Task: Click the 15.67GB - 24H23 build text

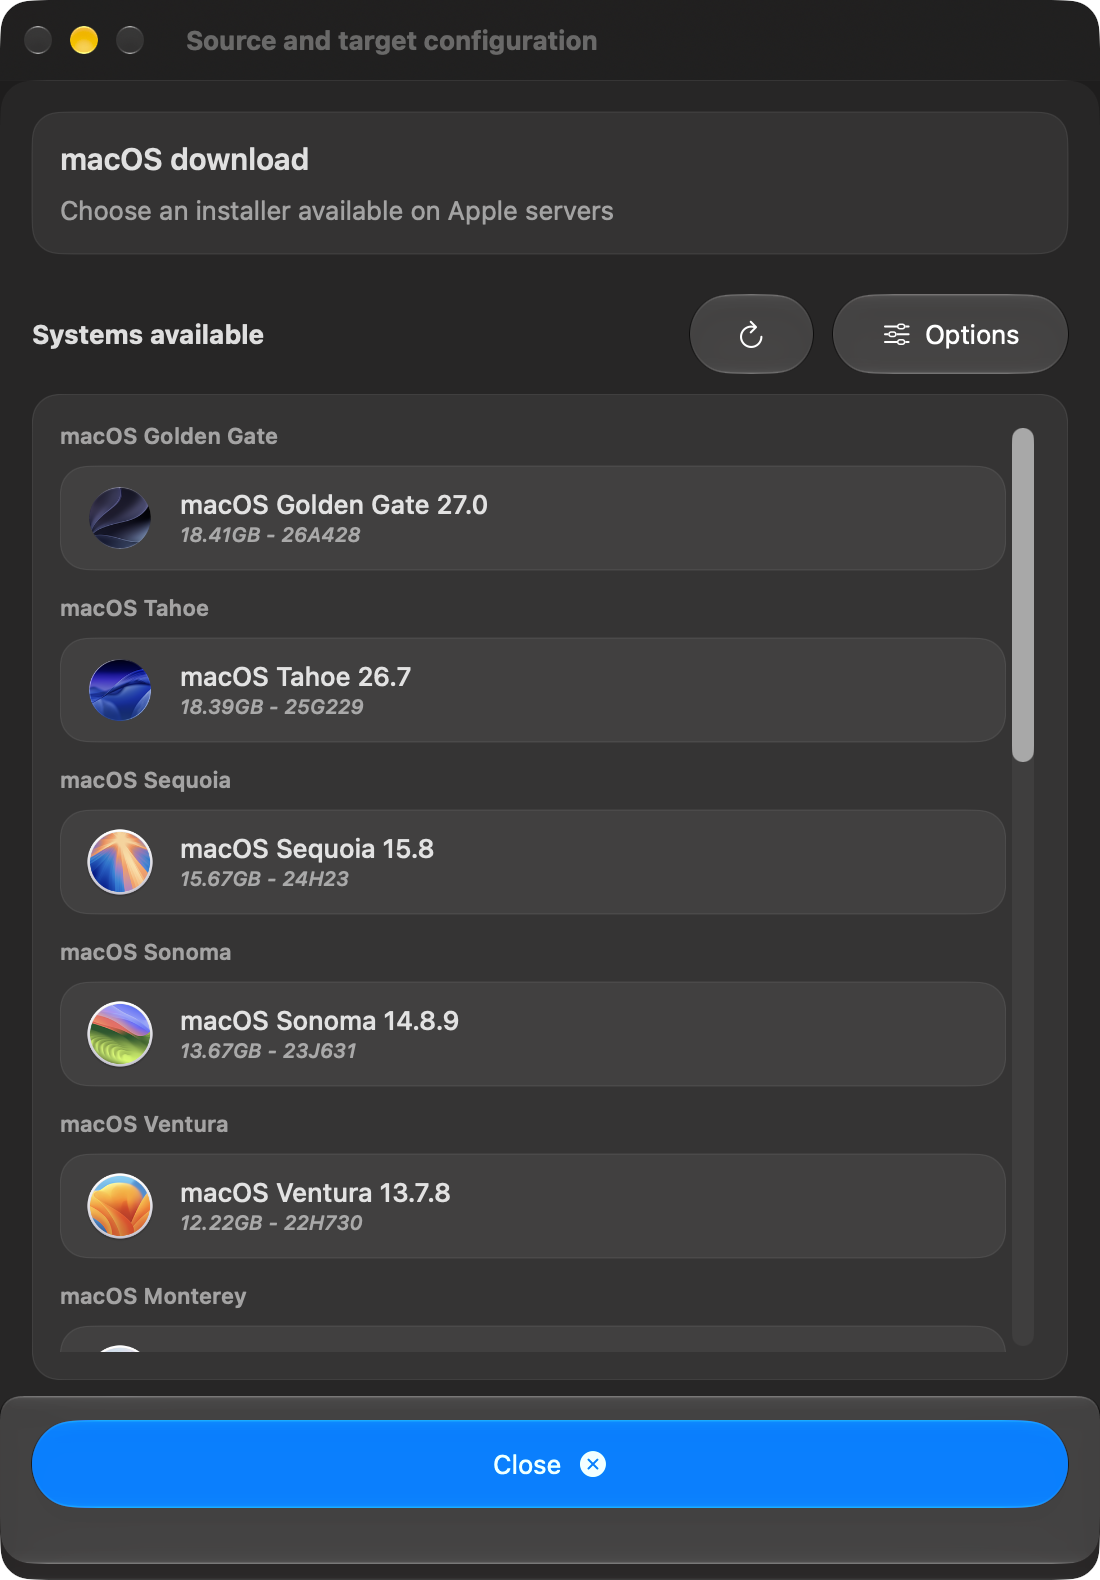Action: (264, 879)
